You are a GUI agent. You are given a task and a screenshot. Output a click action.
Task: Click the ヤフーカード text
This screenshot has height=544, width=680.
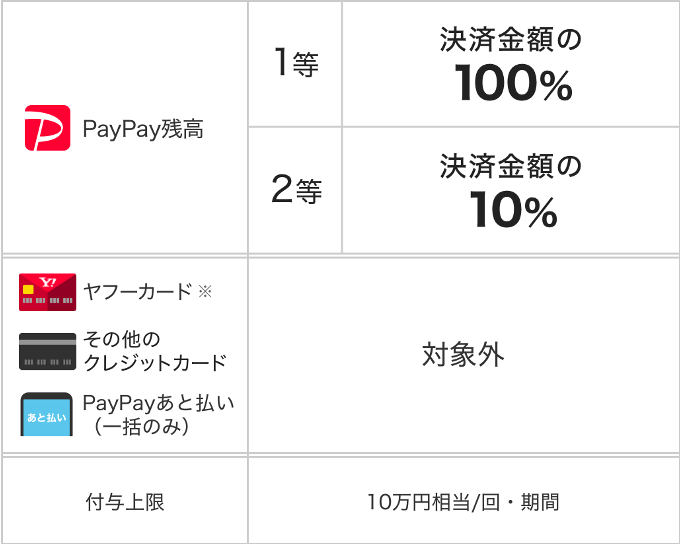tap(137, 292)
